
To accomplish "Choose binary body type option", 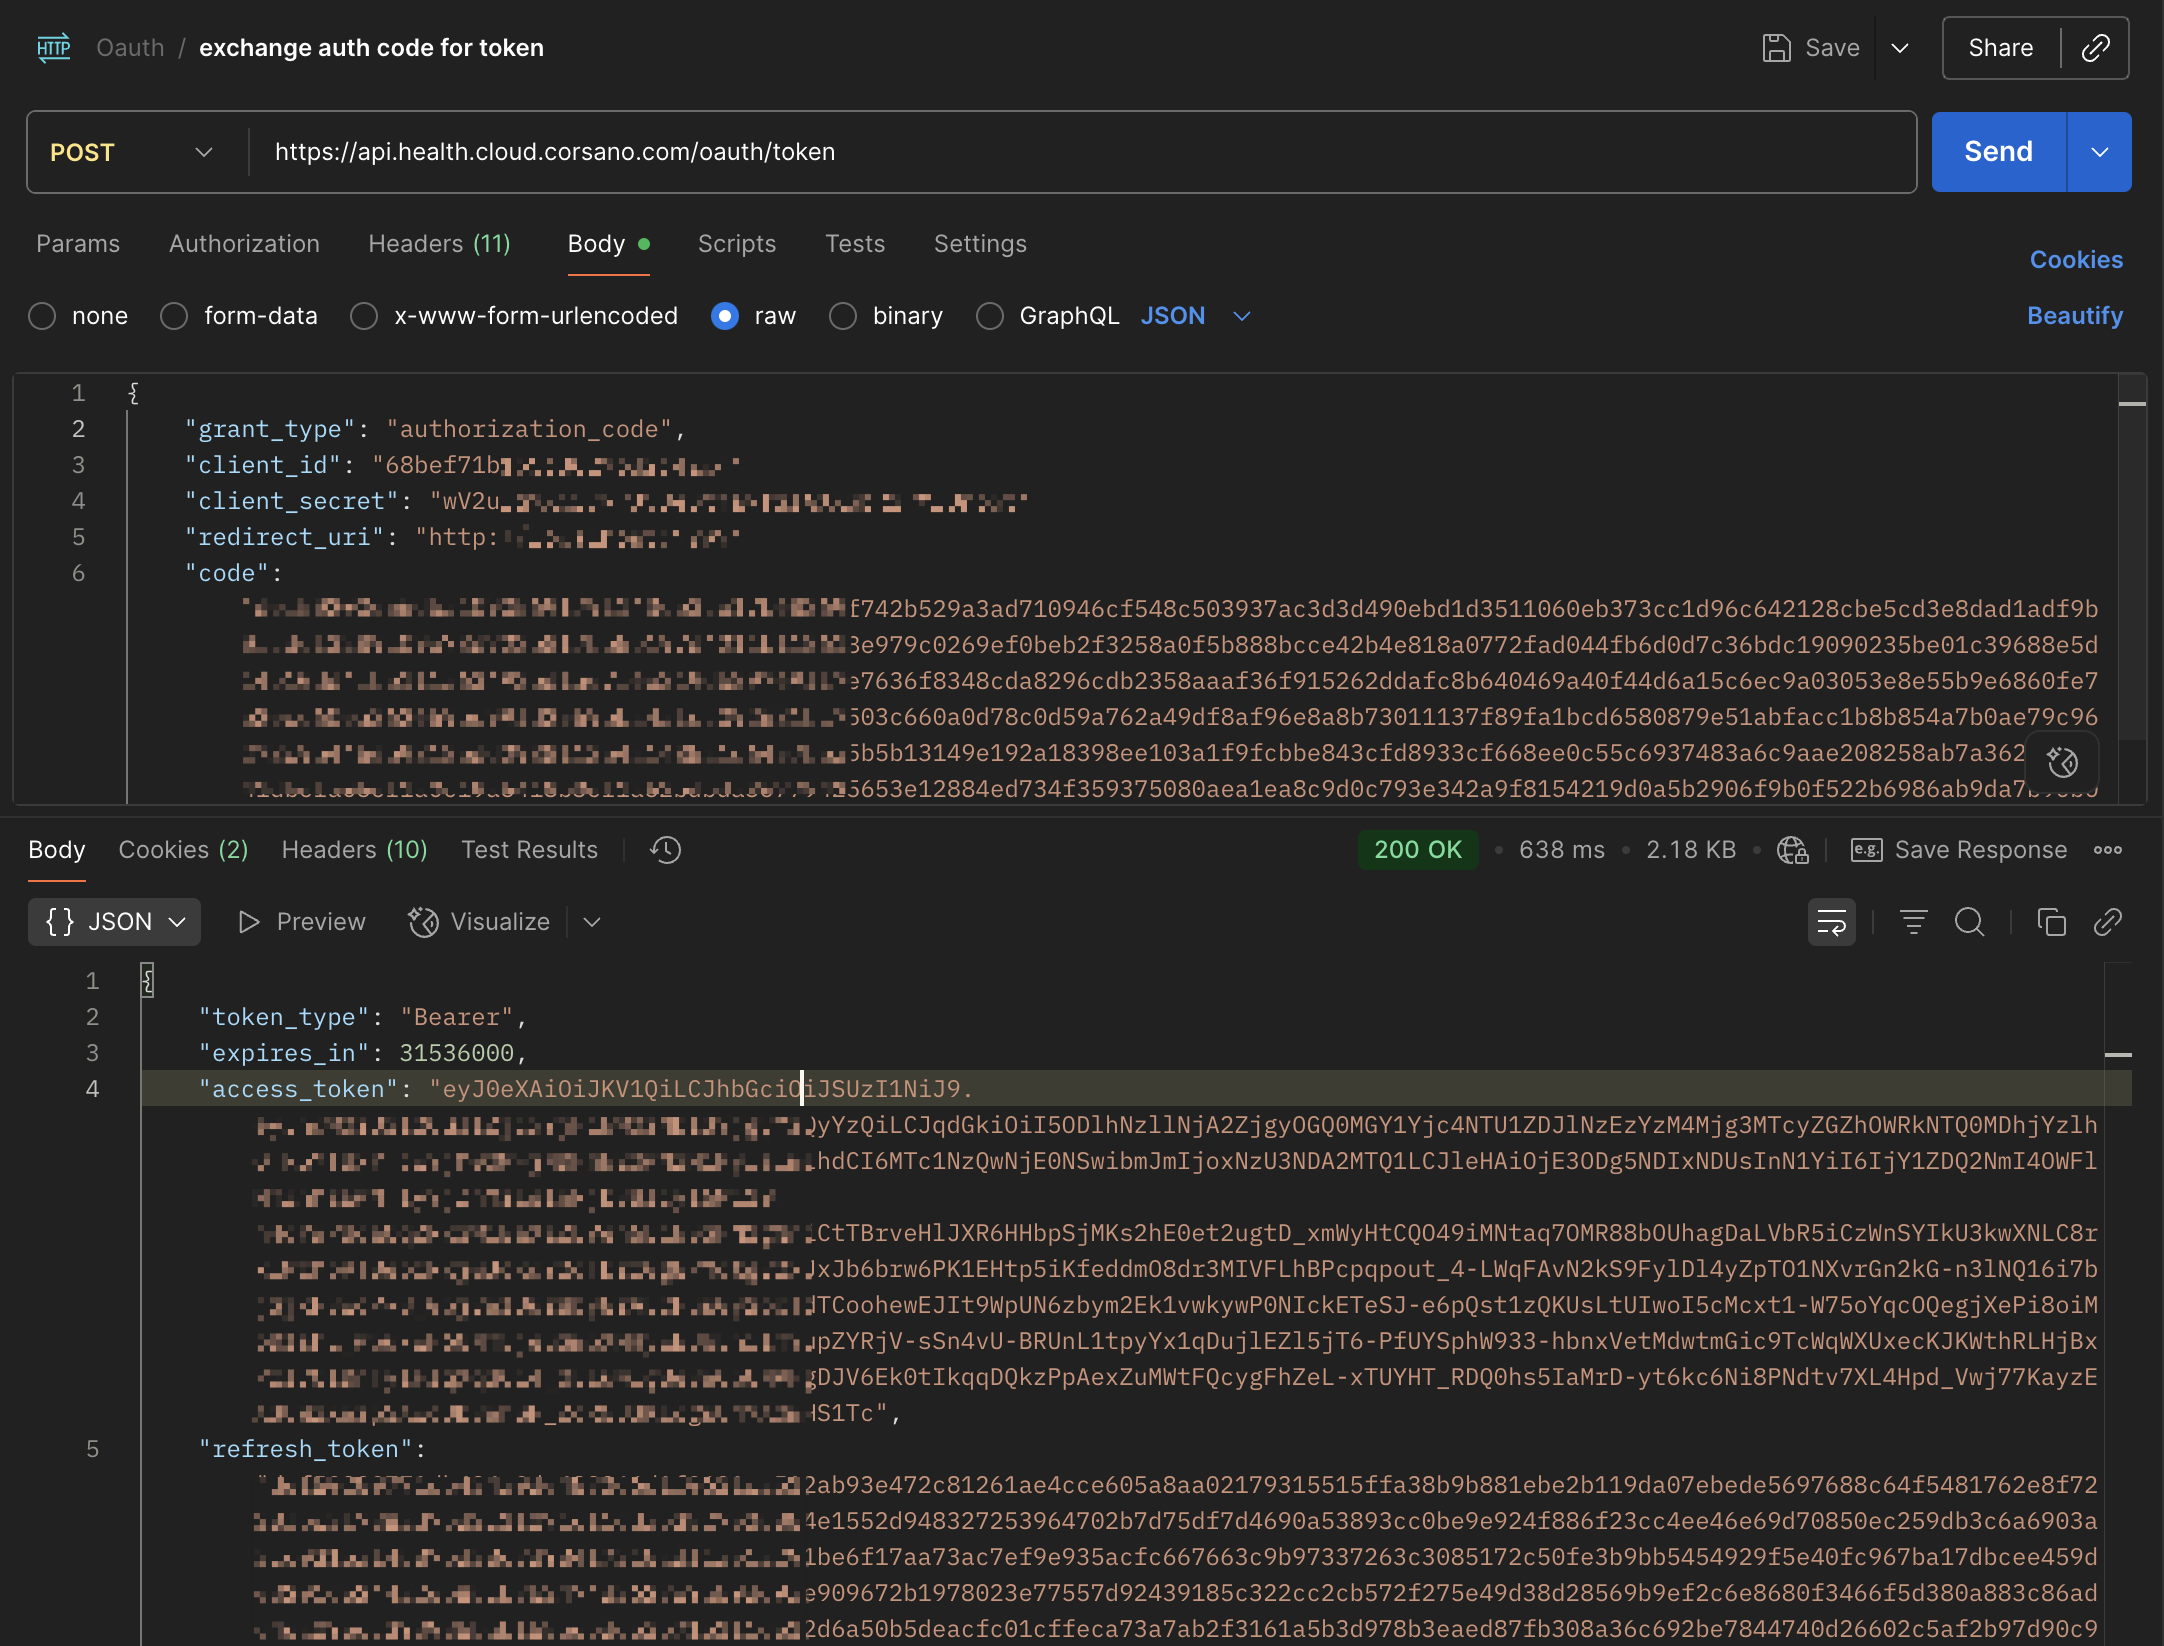I will click(843, 316).
